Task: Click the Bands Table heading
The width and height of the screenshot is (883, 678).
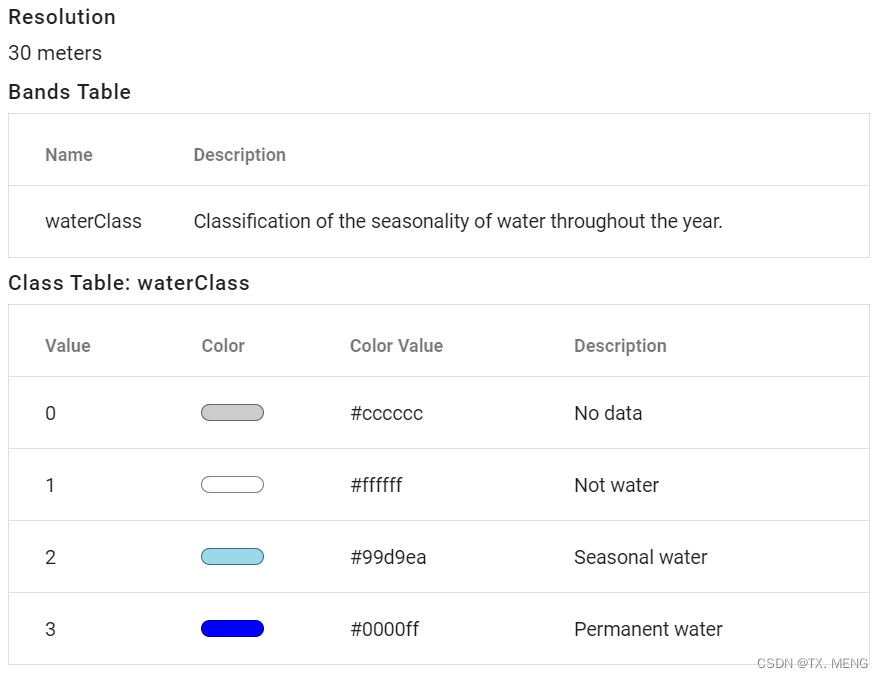Action: (x=69, y=92)
